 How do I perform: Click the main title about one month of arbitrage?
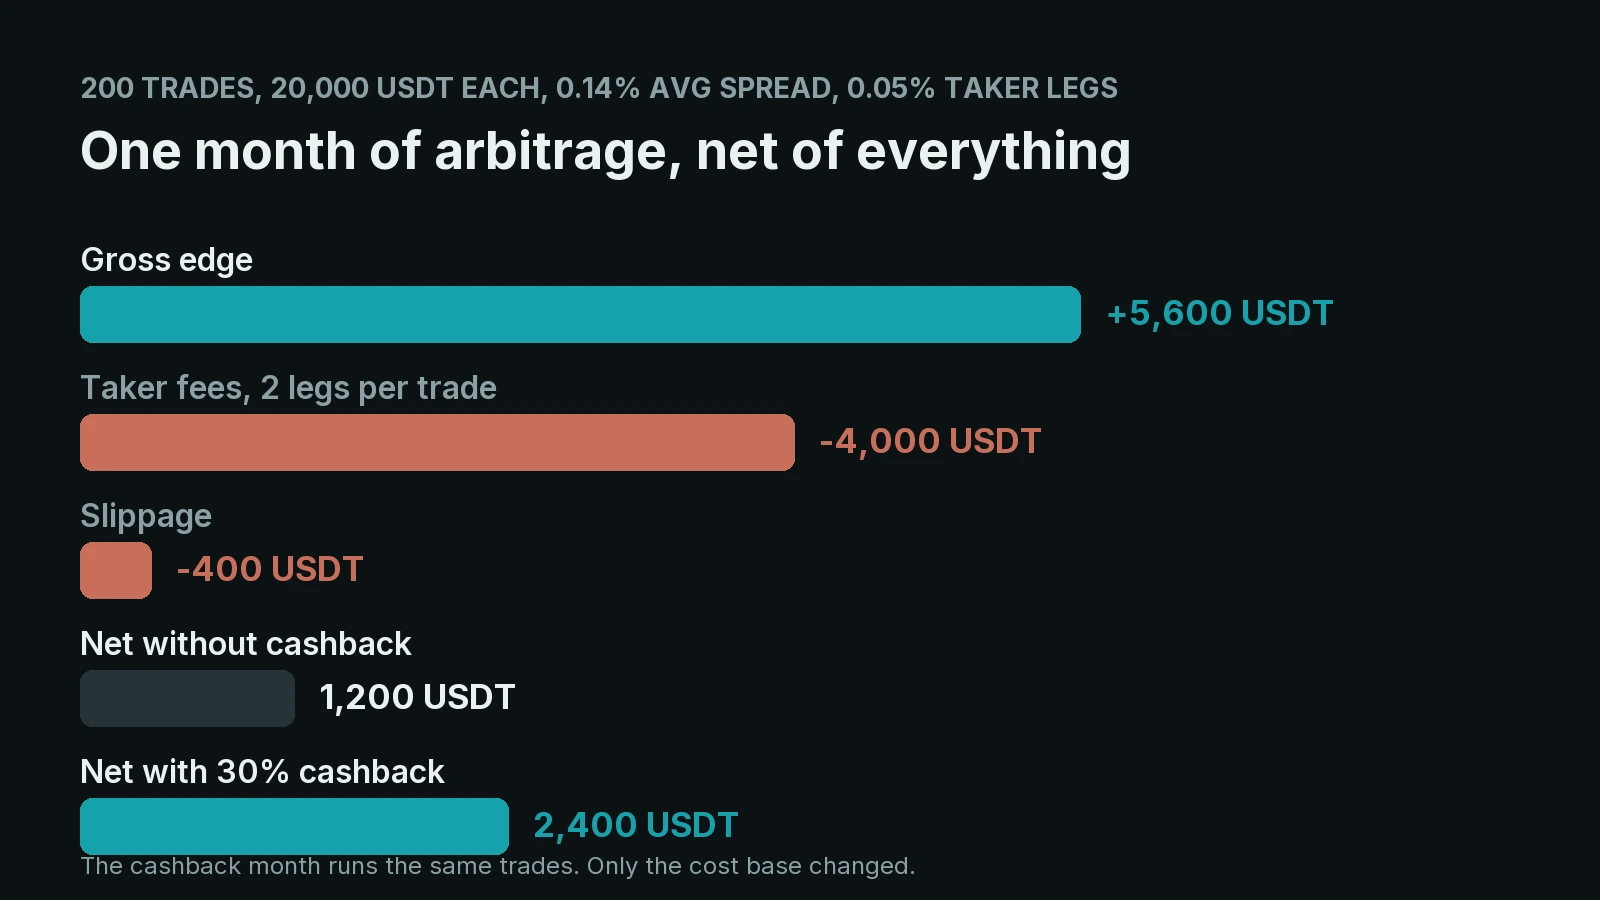point(606,152)
